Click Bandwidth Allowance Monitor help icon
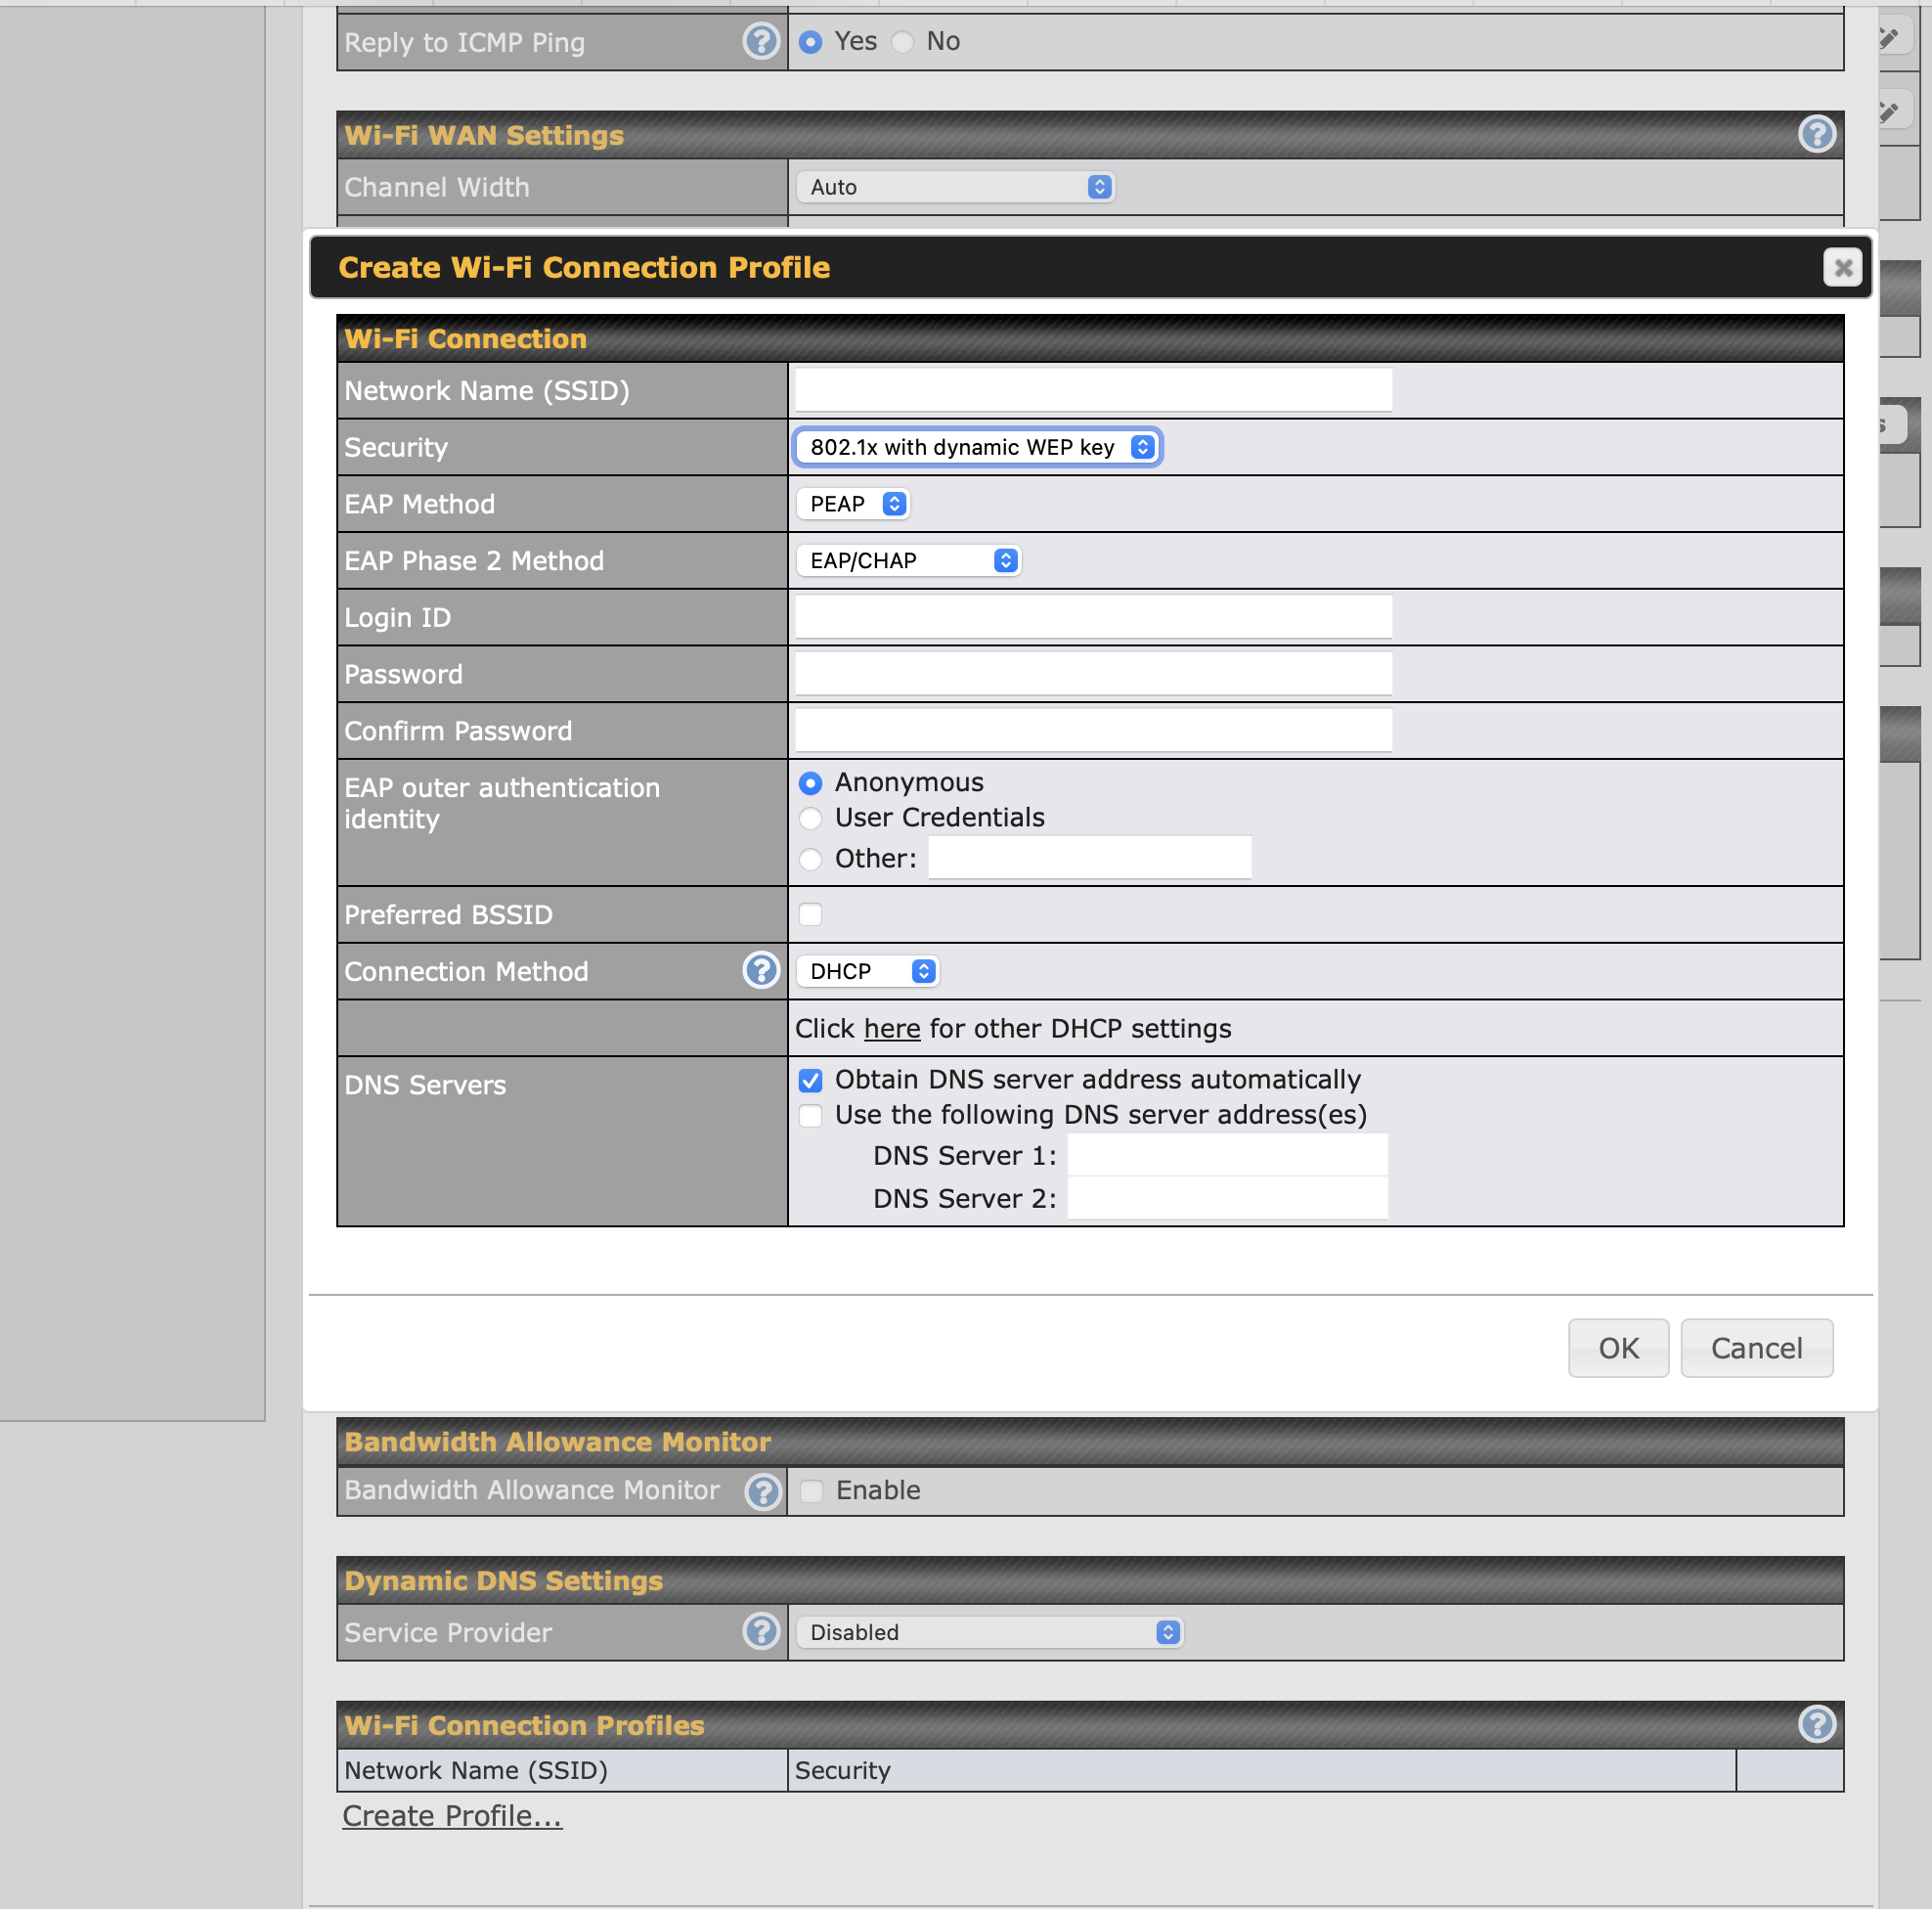Image resolution: width=1932 pixels, height=1909 pixels. coord(763,1491)
